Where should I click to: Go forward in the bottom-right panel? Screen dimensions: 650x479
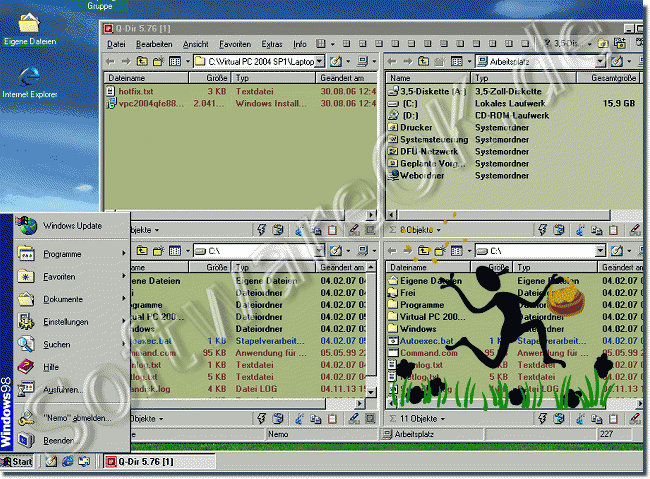click(407, 250)
